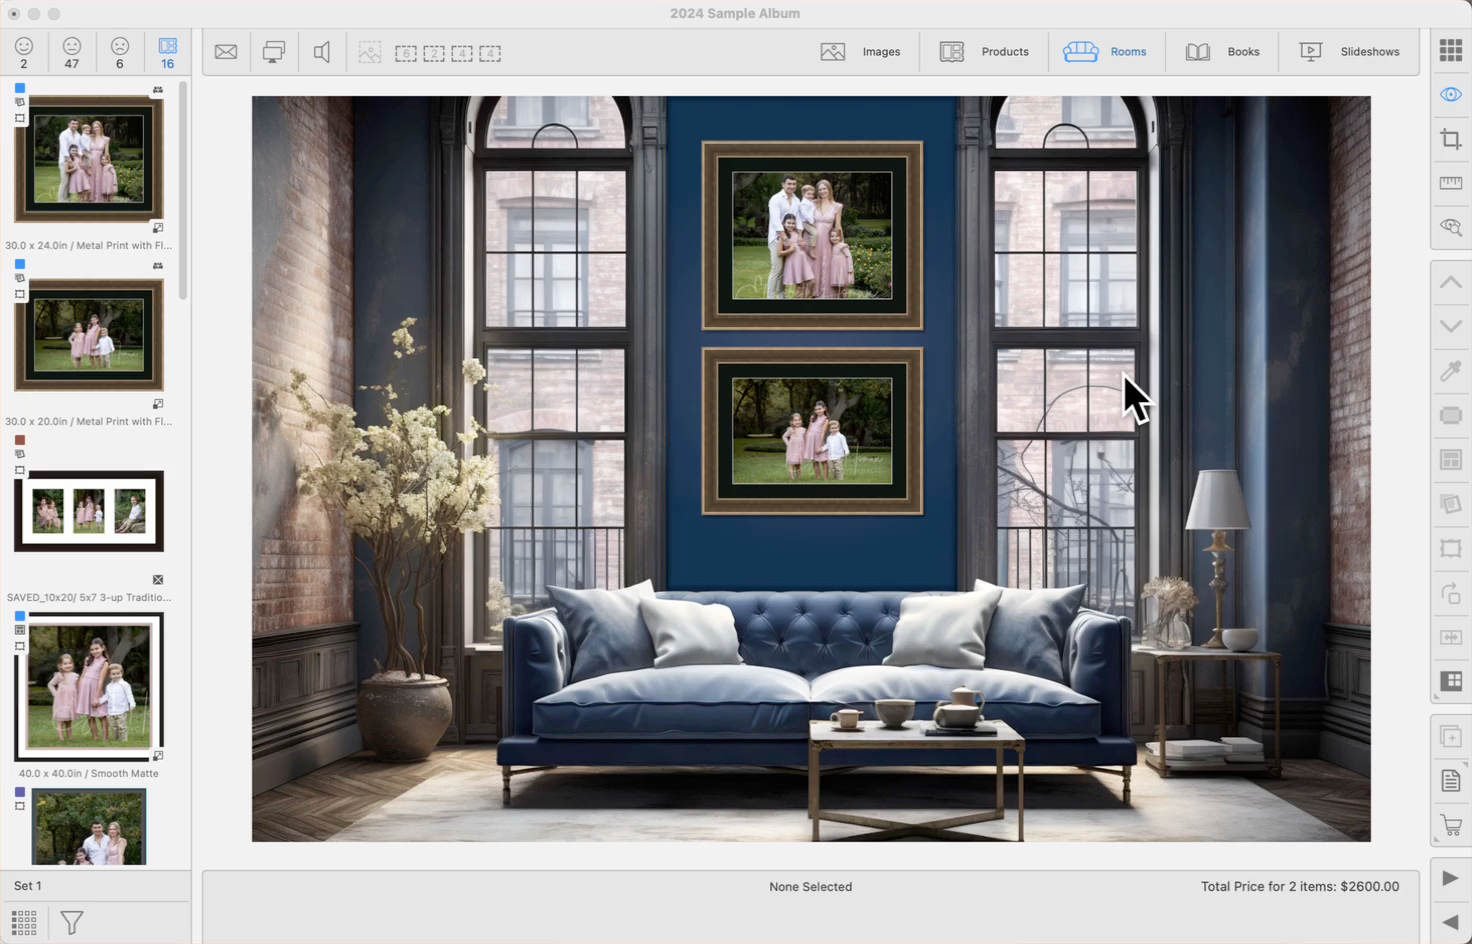The image size is (1472, 944).
Task: Open the funnel filter icon
Action: pyautogui.click(x=72, y=922)
